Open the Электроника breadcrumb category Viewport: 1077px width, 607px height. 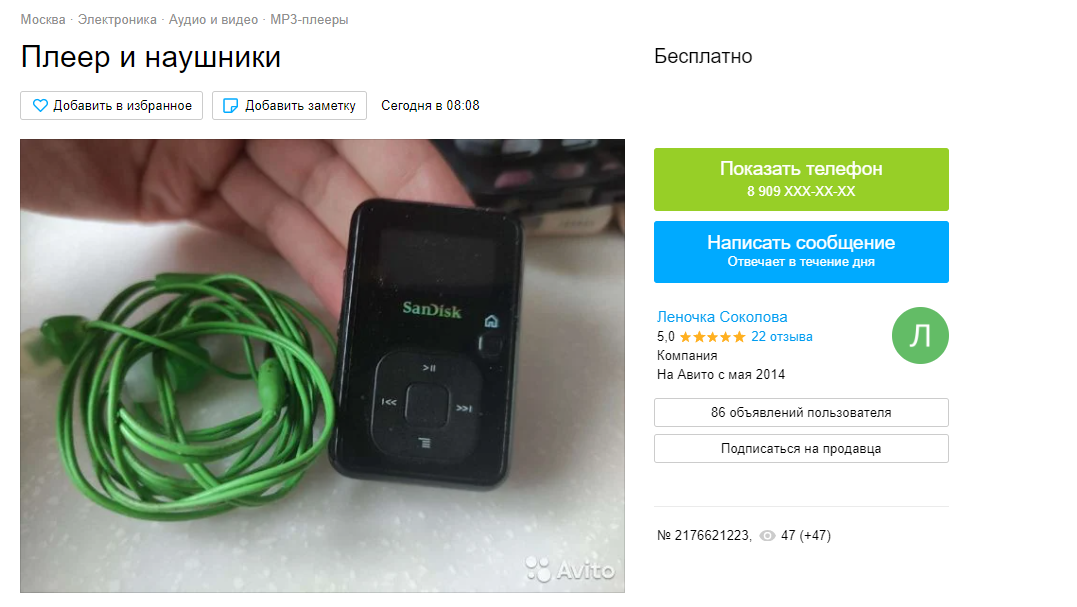[117, 20]
